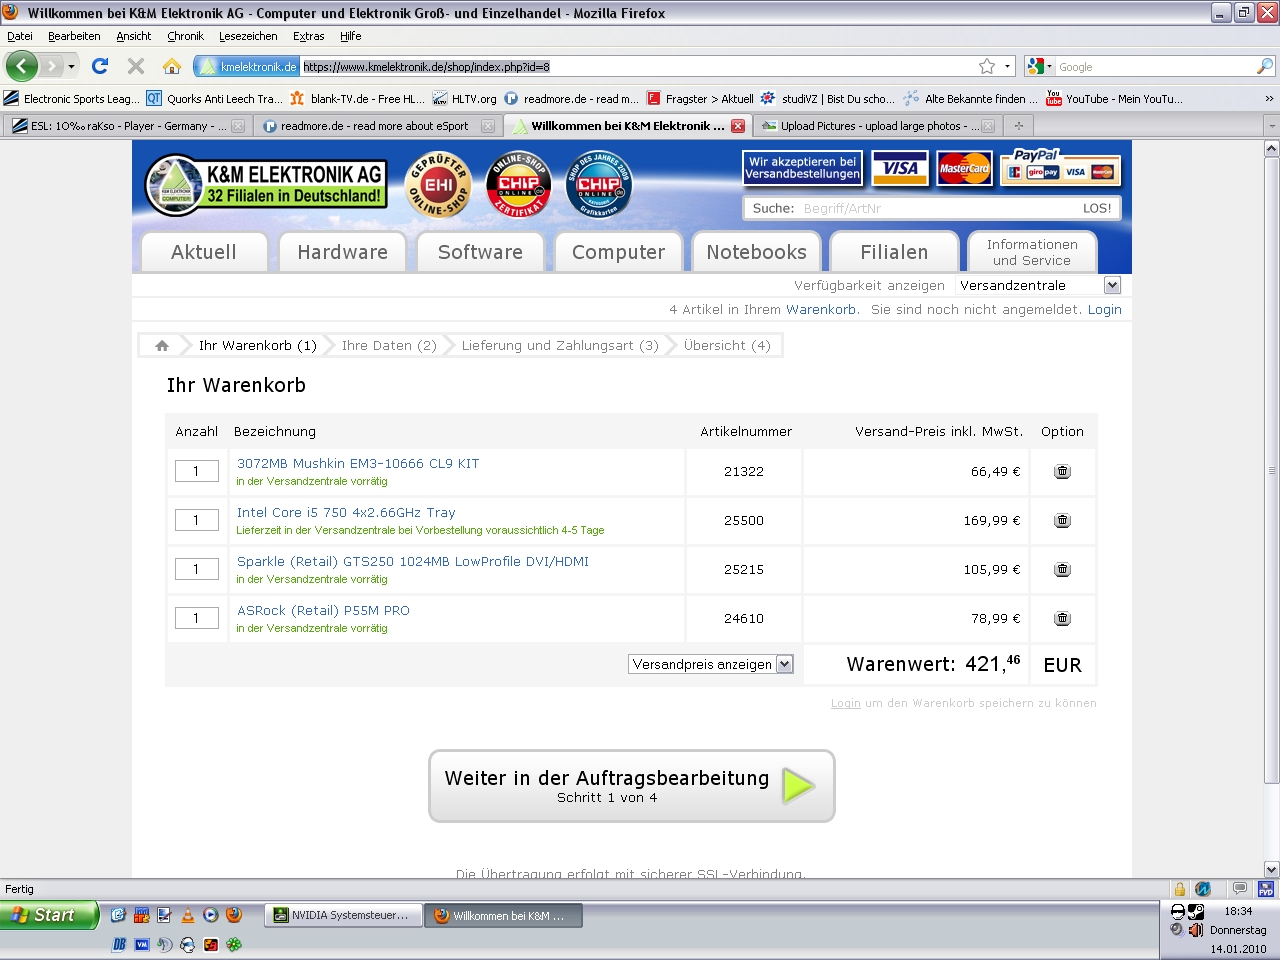Open the Intel Core i5 750 product link

tap(346, 512)
